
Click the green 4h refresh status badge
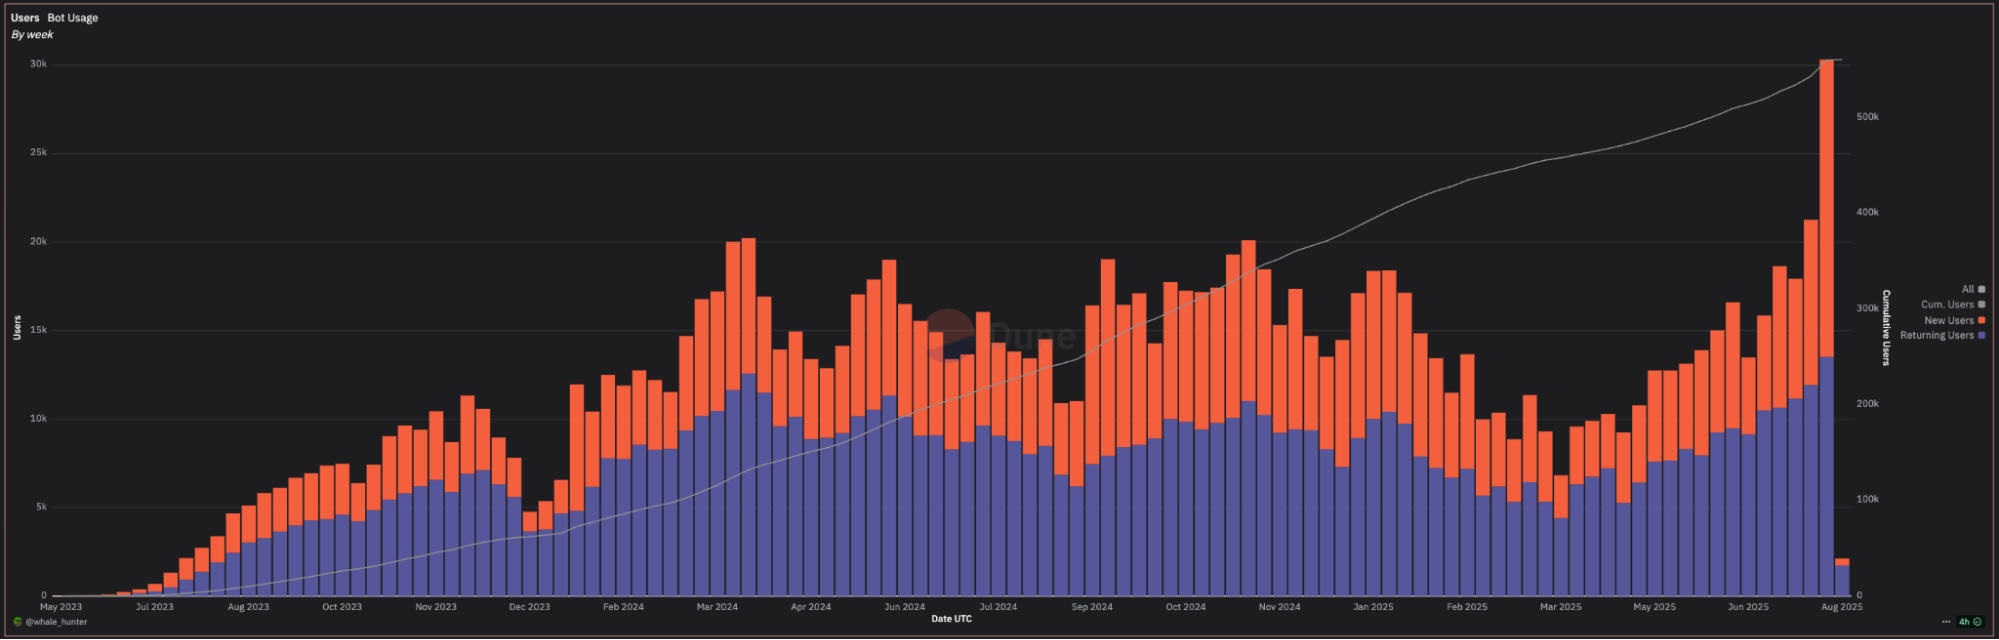tap(1970, 622)
